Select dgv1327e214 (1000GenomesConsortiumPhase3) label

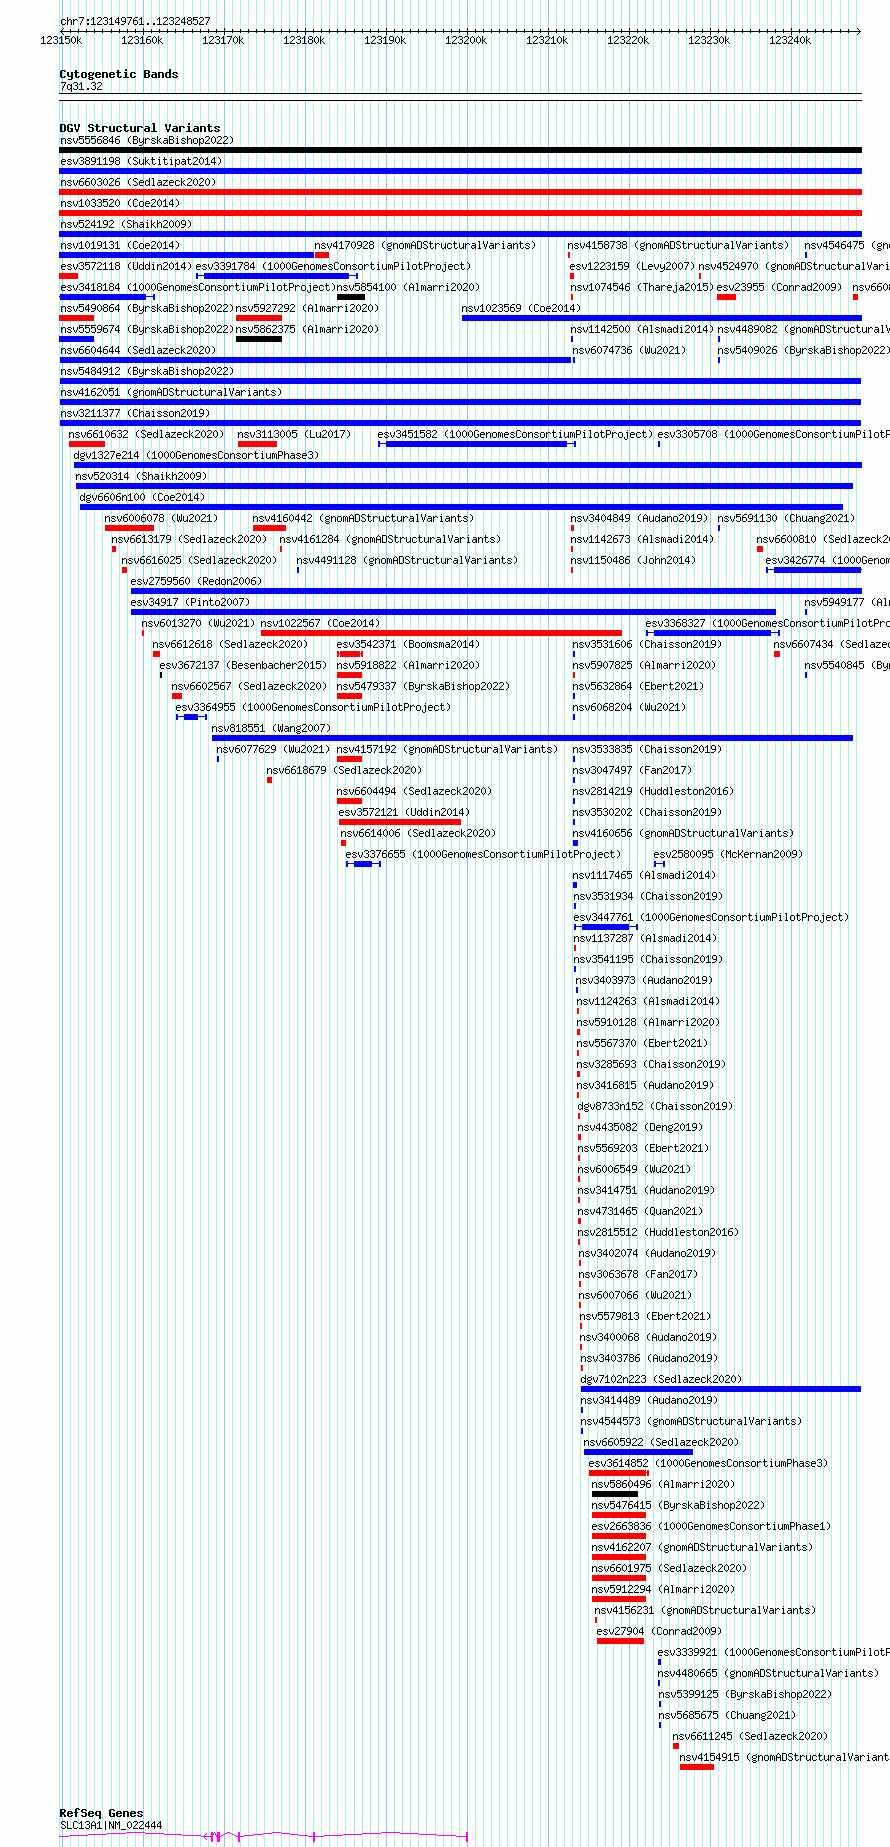click(196, 456)
